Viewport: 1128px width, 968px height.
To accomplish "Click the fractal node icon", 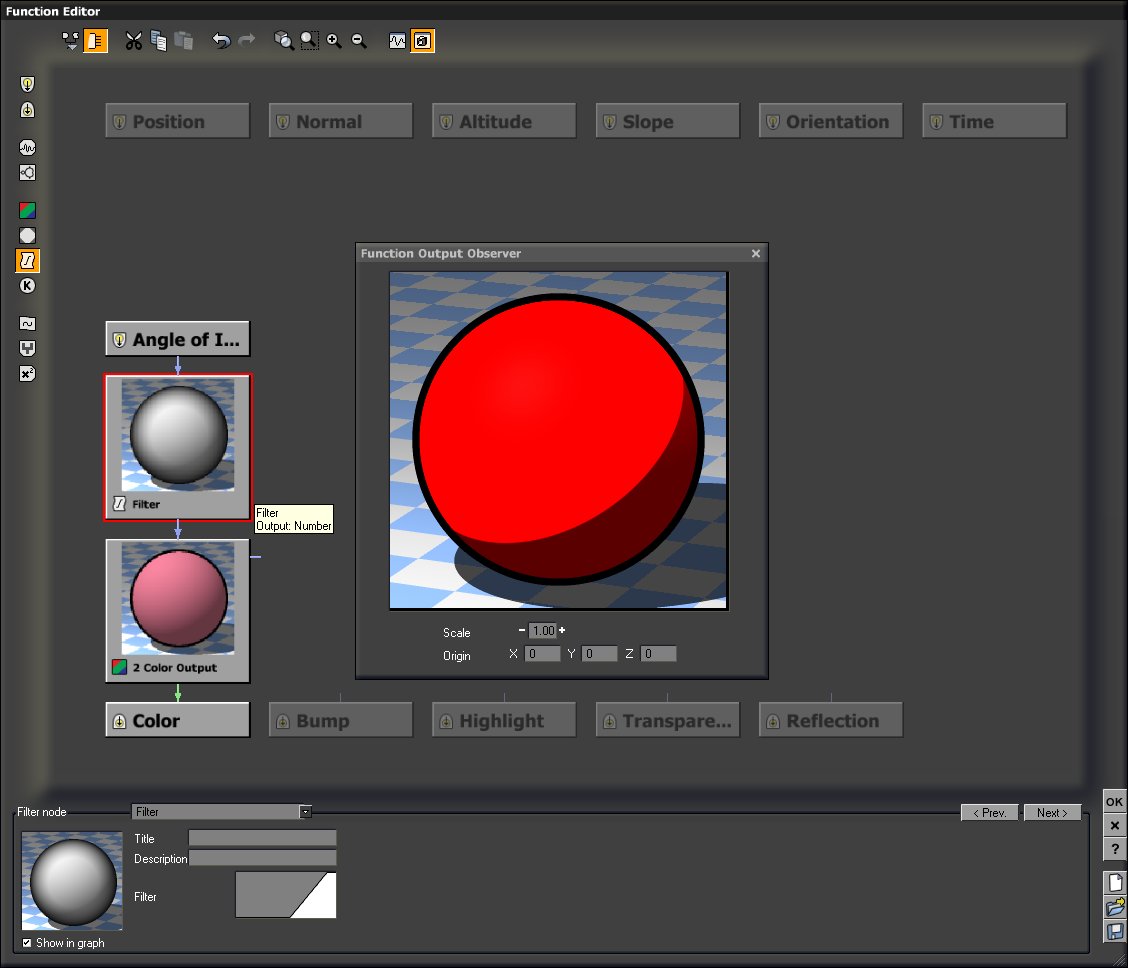I will tap(28, 173).
